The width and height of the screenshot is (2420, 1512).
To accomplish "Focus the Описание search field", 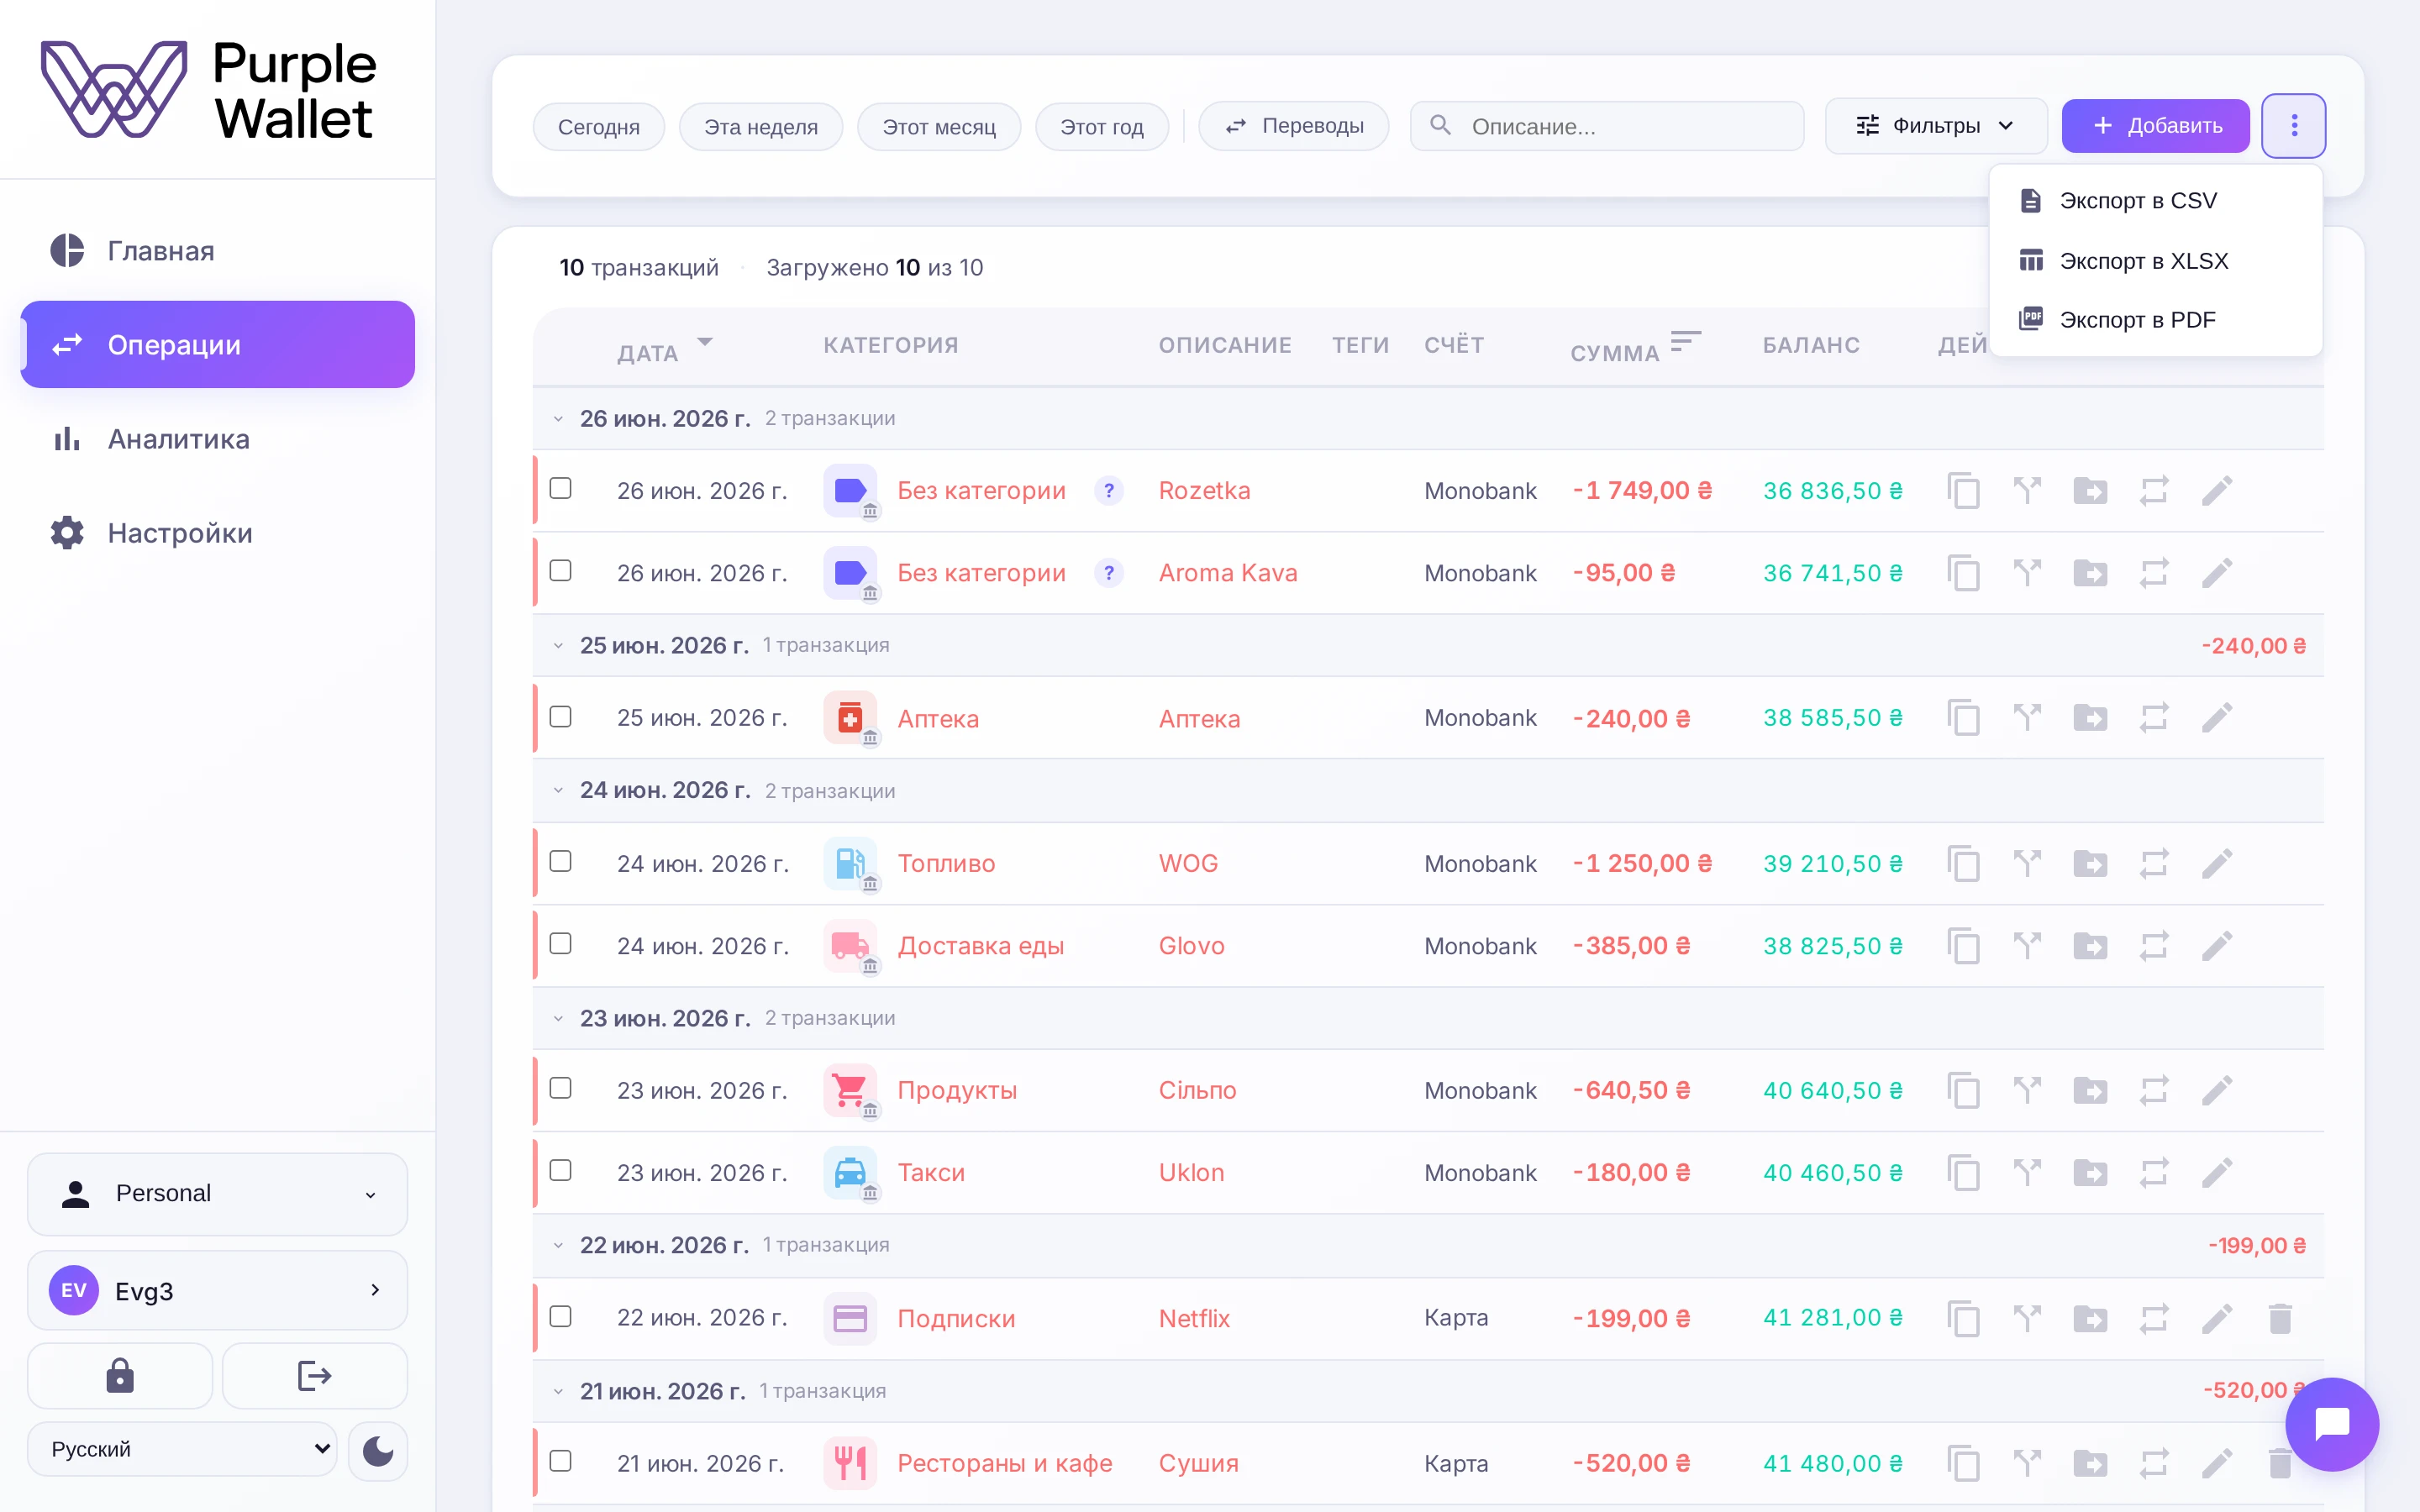I will pyautogui.click(x=1607, y=126).
